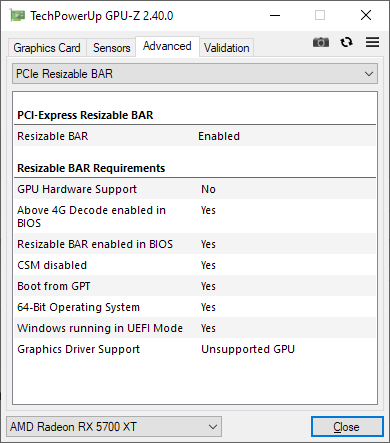Minimize the GPU-Z window
390x443 pixels.
(x=275, y=15)
